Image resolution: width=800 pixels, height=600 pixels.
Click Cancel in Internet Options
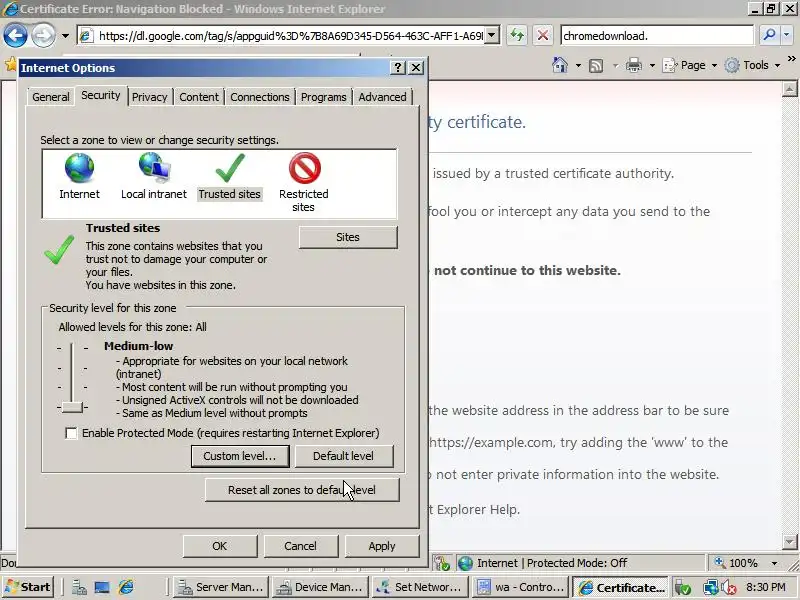coord(301,546)
